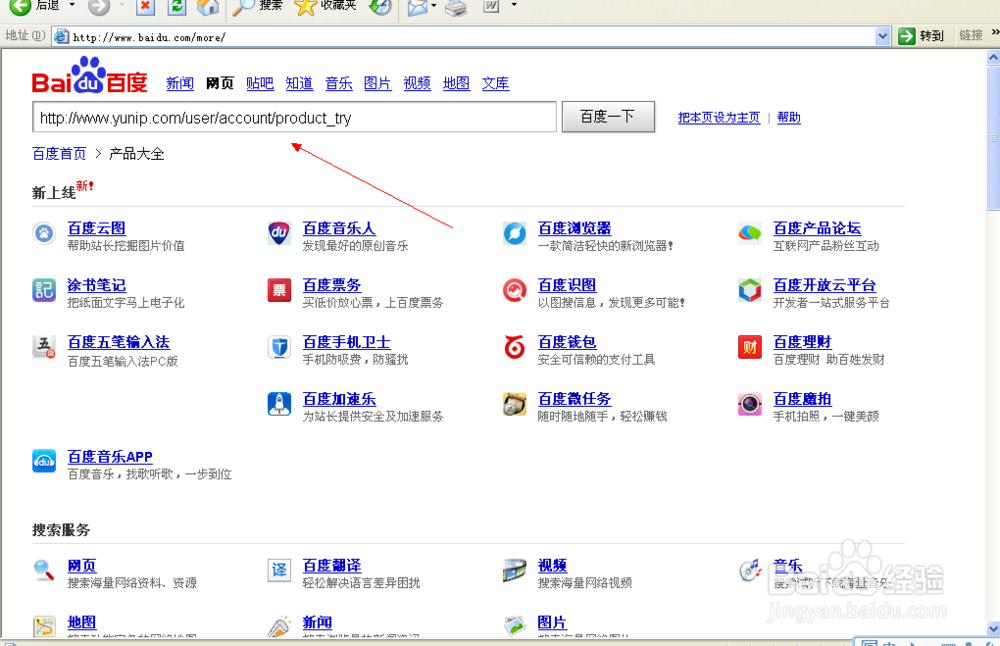Switch to the 音乐 tab
This screenshot has width=1000, height=646.
click(339, 83)
